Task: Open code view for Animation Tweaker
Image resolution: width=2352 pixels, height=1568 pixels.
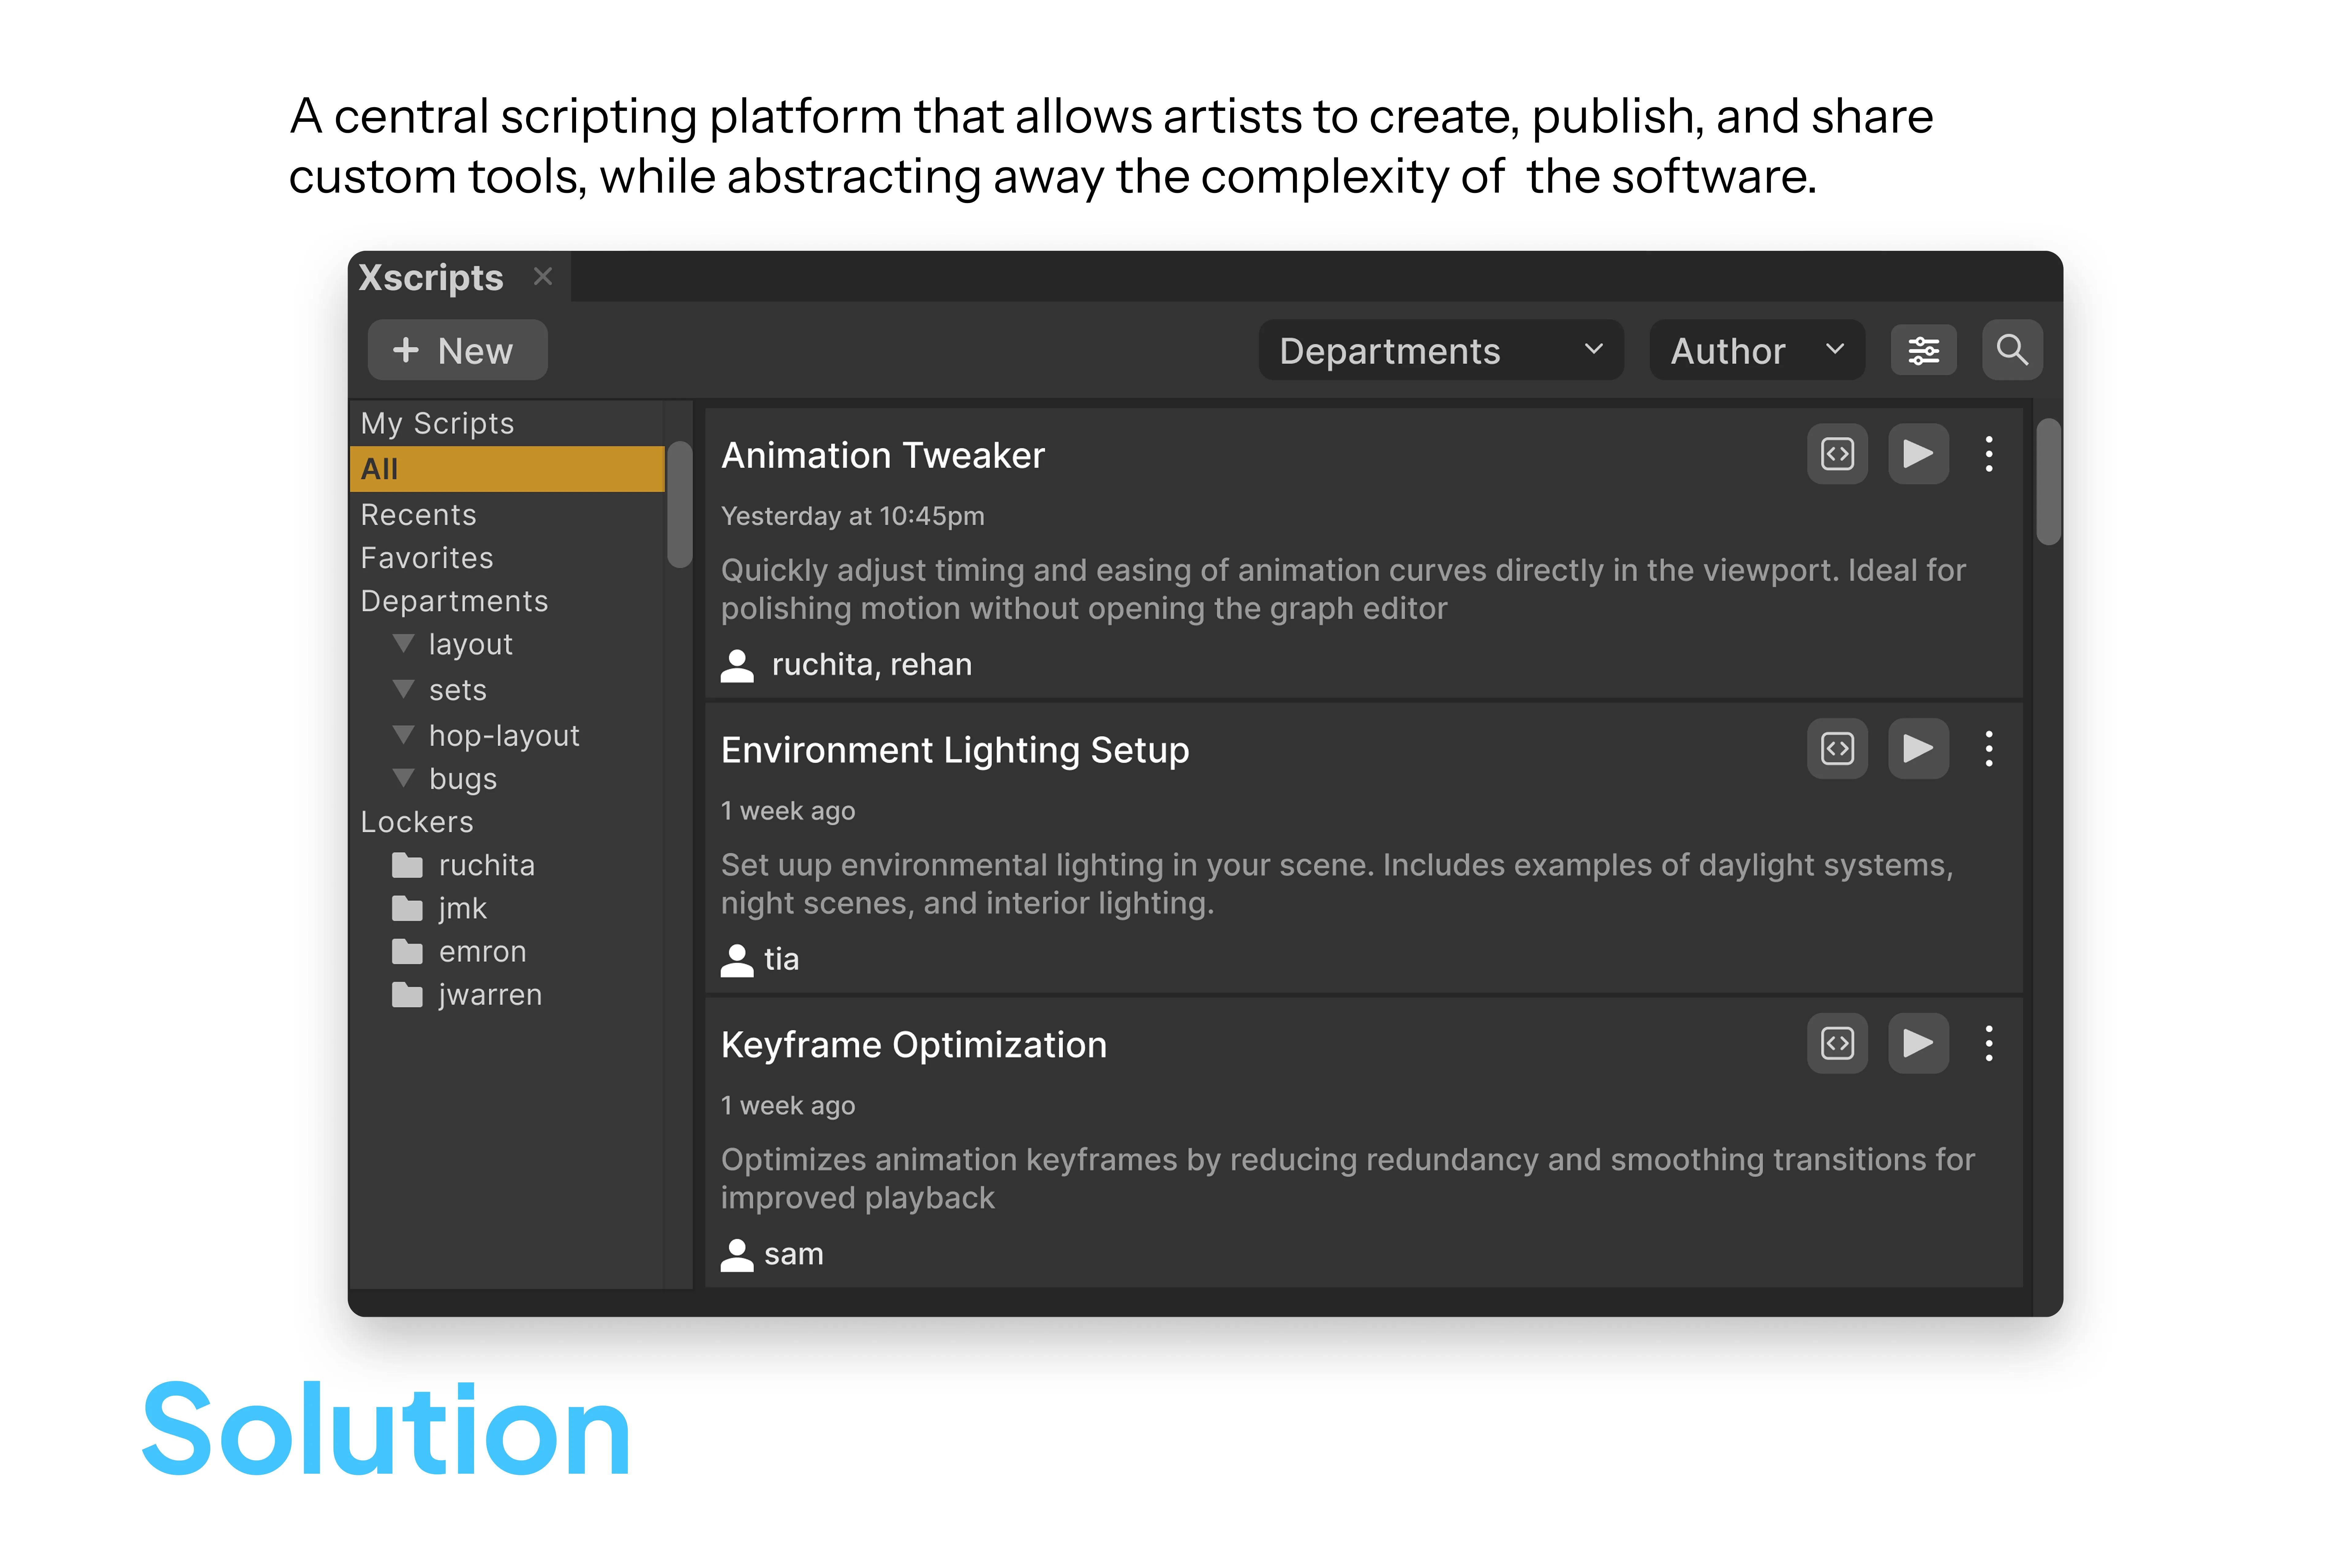Action: click(1837, 454)
